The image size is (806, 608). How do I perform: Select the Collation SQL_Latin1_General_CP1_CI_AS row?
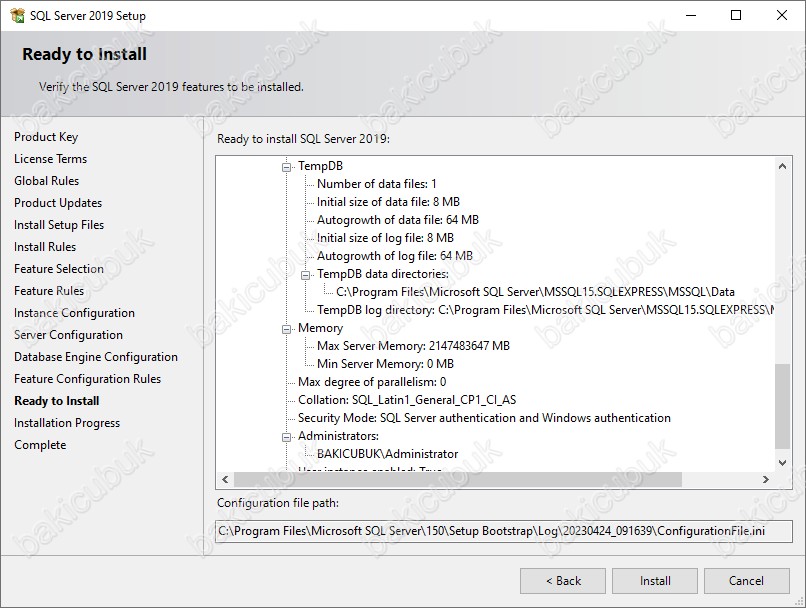click(407, 400)
